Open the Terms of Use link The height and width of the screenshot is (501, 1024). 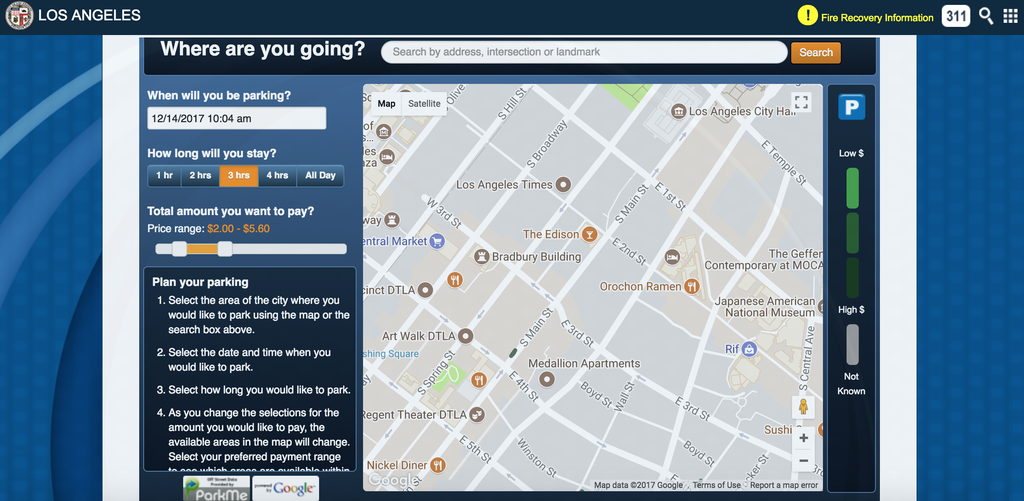[x=716, y=485]
